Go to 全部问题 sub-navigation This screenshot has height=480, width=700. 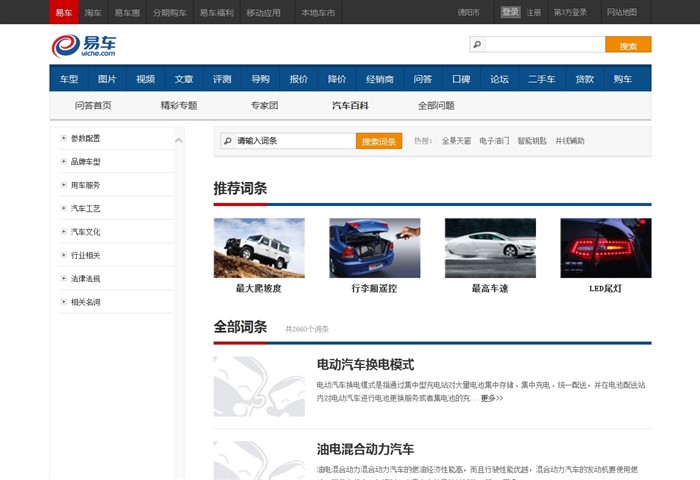436,105
